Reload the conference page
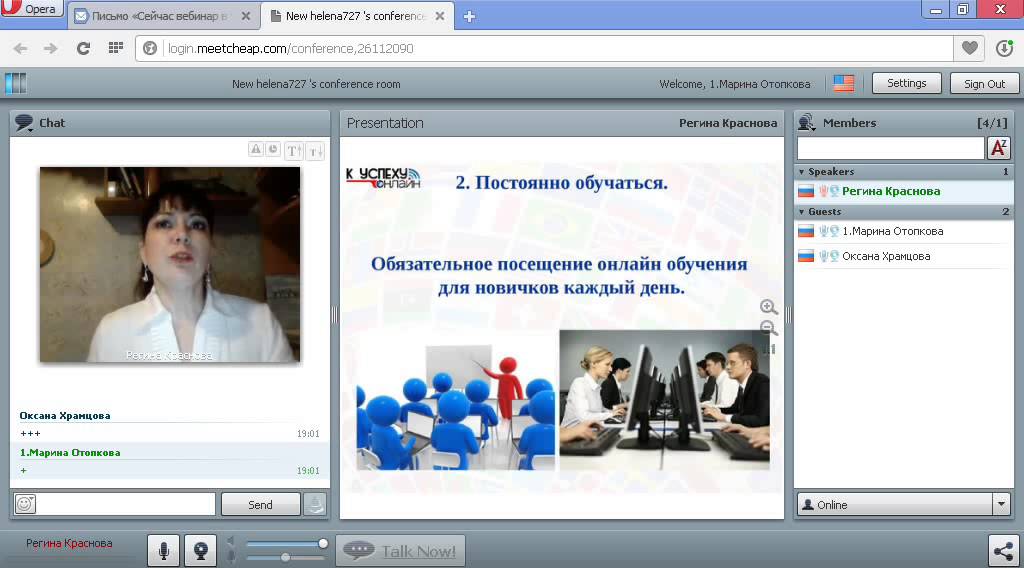The image size is (1024, 568). [83, 48]
